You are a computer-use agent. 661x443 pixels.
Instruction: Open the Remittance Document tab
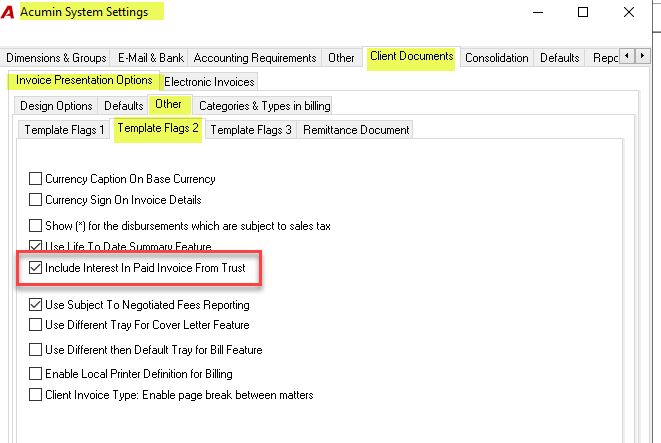(x=356, y=130)
